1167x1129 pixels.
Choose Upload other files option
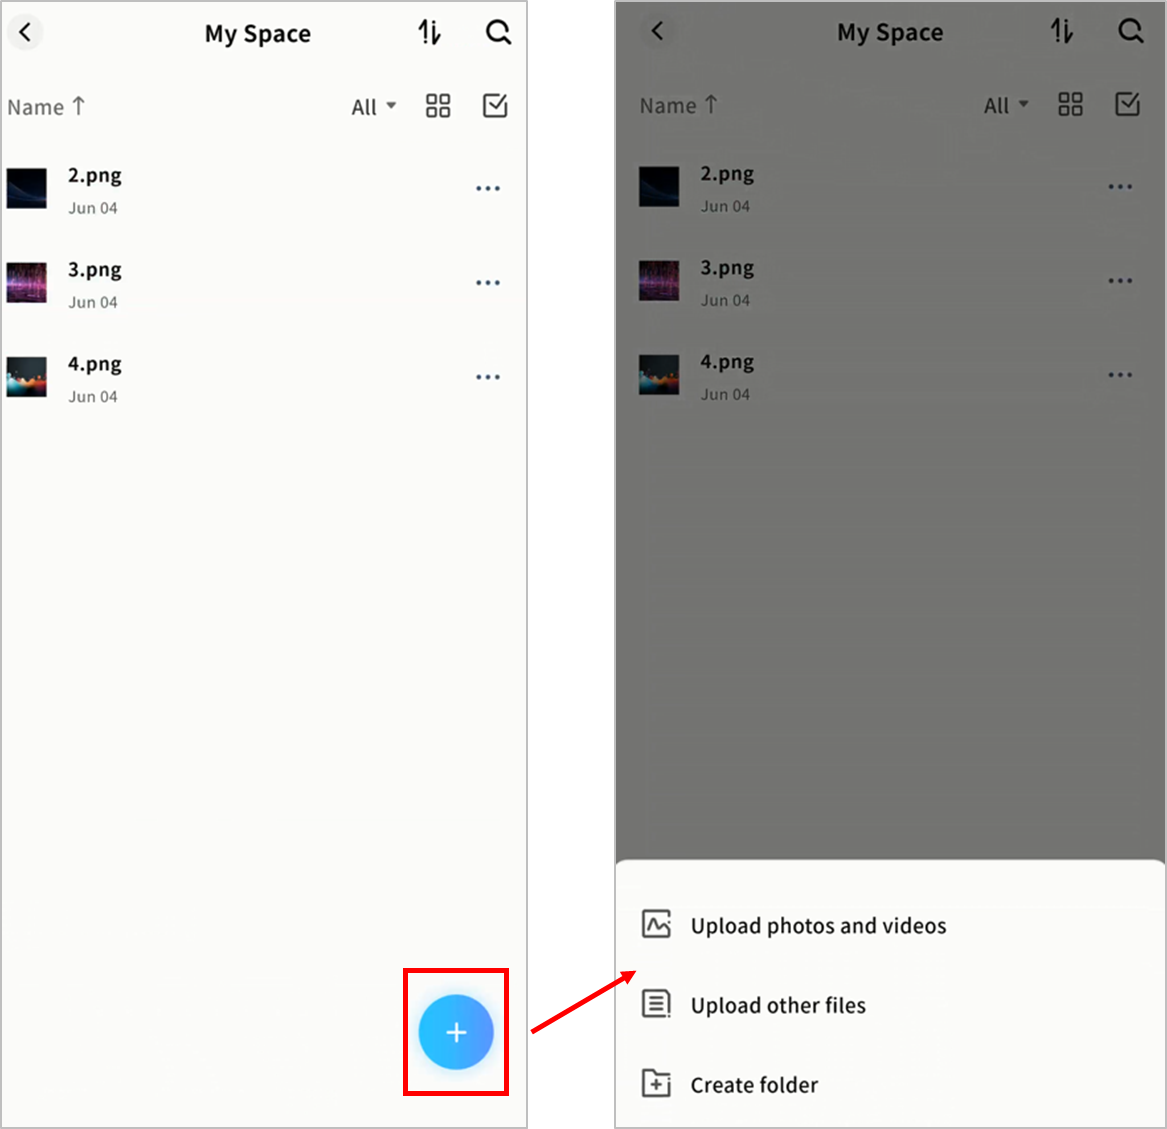click(x=778, y=1005)
